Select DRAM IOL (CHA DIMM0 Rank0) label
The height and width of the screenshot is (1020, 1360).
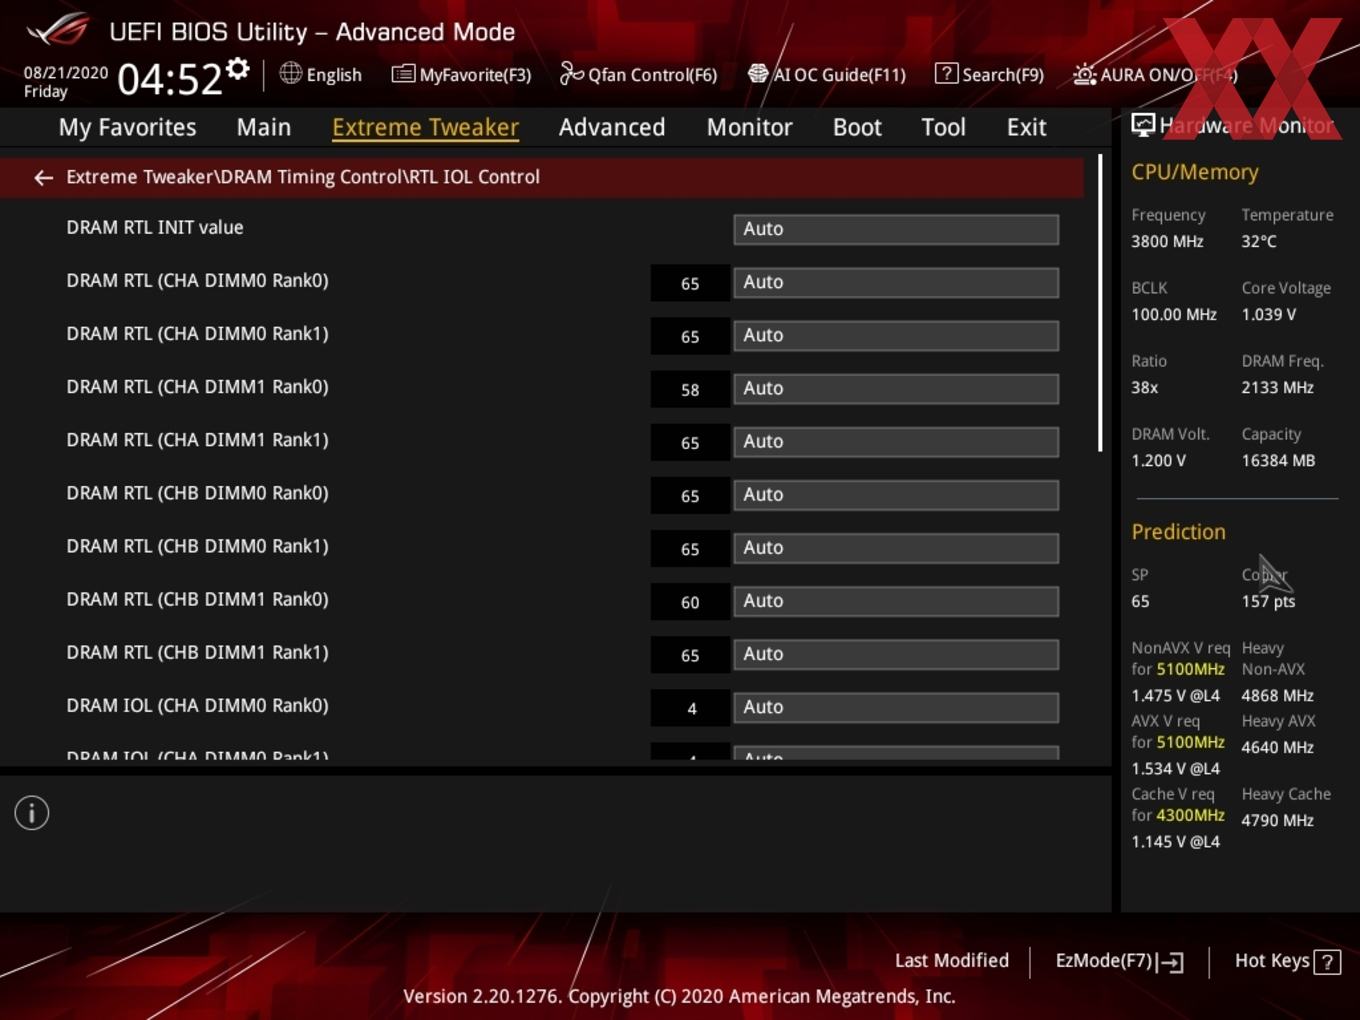[197, 704]
